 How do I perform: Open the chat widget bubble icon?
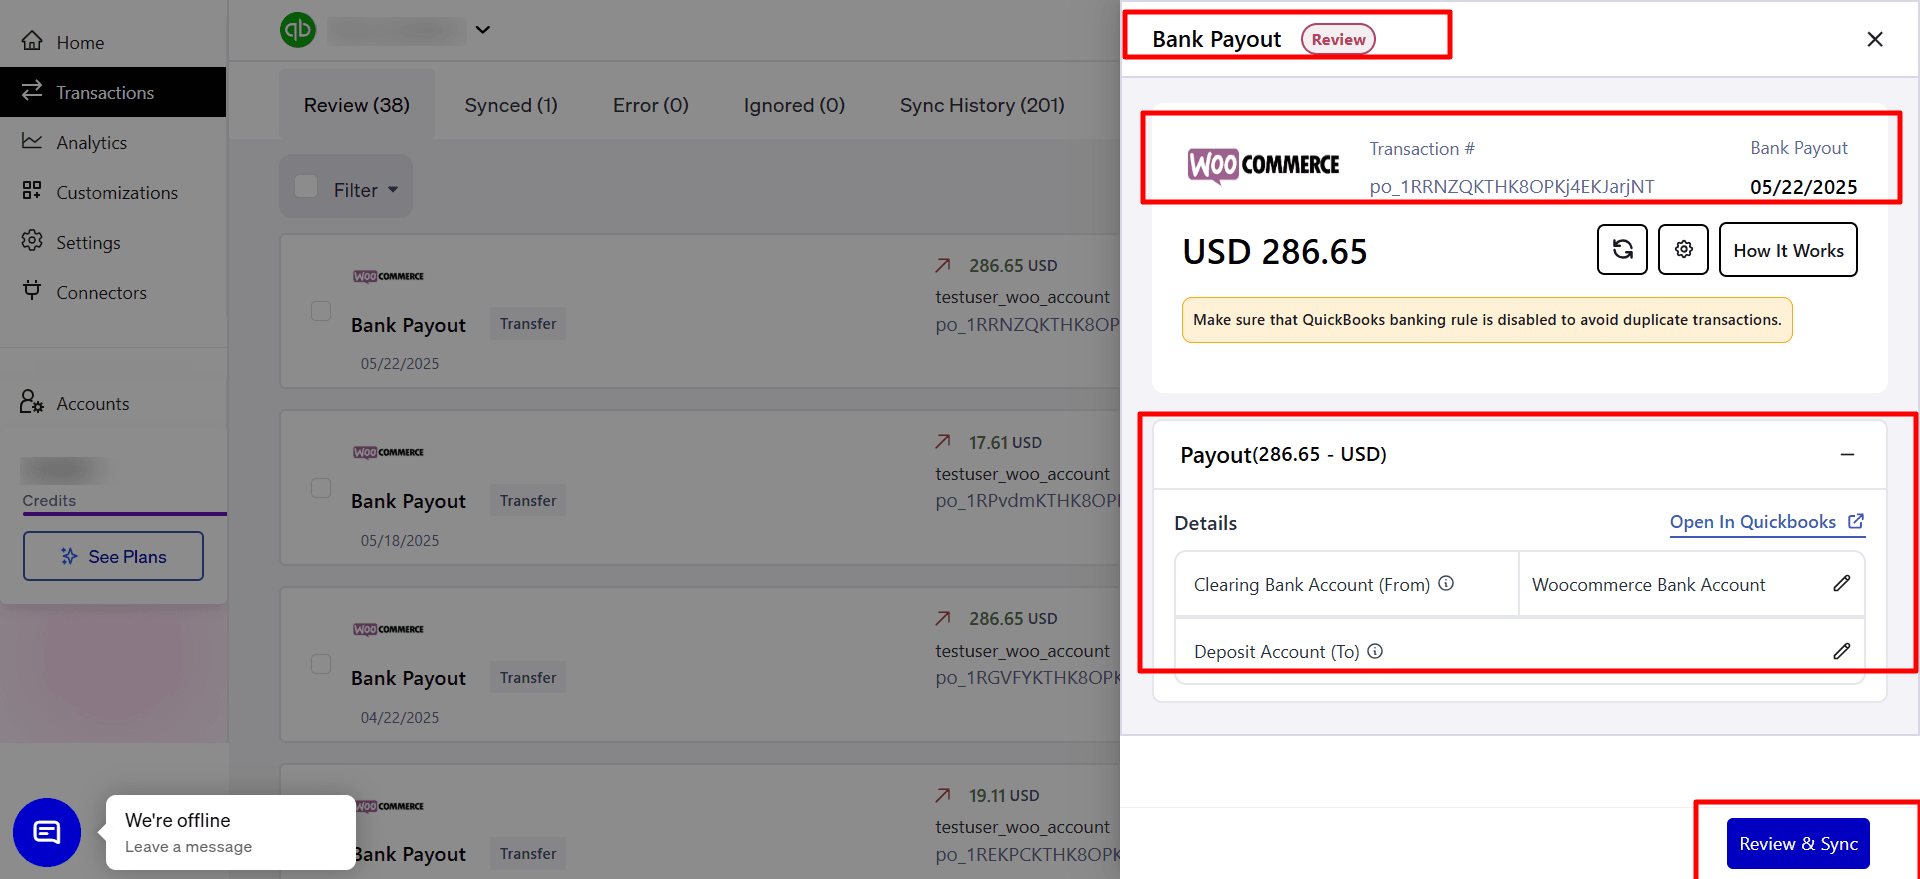[x=47, y=832]
